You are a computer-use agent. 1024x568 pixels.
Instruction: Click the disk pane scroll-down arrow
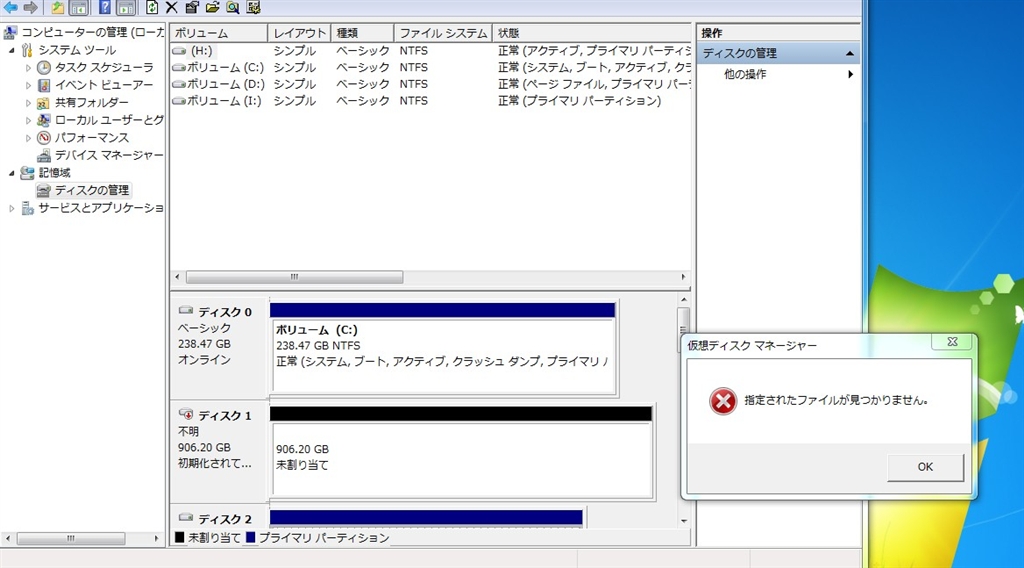(684, 521)
